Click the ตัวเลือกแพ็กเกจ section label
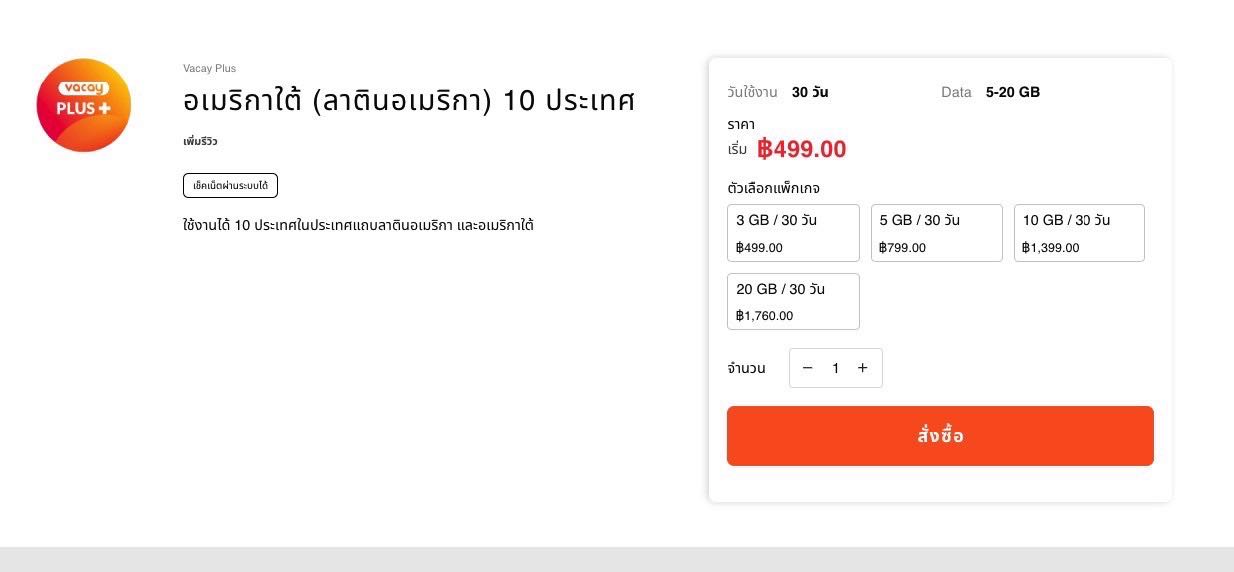The height and width of the screenshot is (572, 1234). click(x=774, y=188)
